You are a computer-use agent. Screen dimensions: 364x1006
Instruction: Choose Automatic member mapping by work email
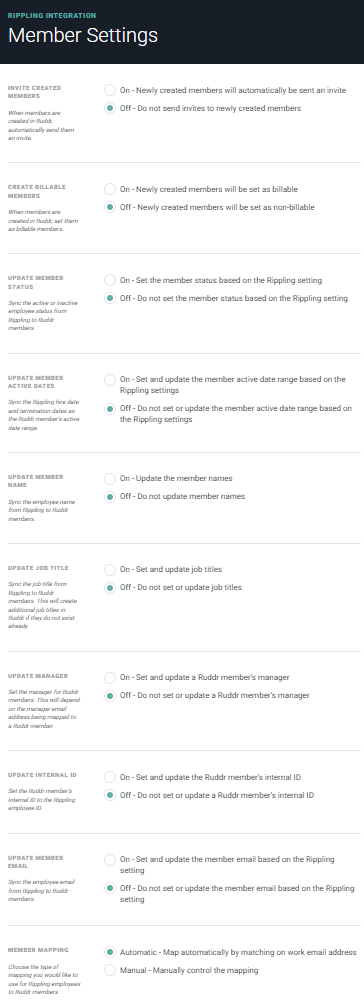click(x=110, y=952)
